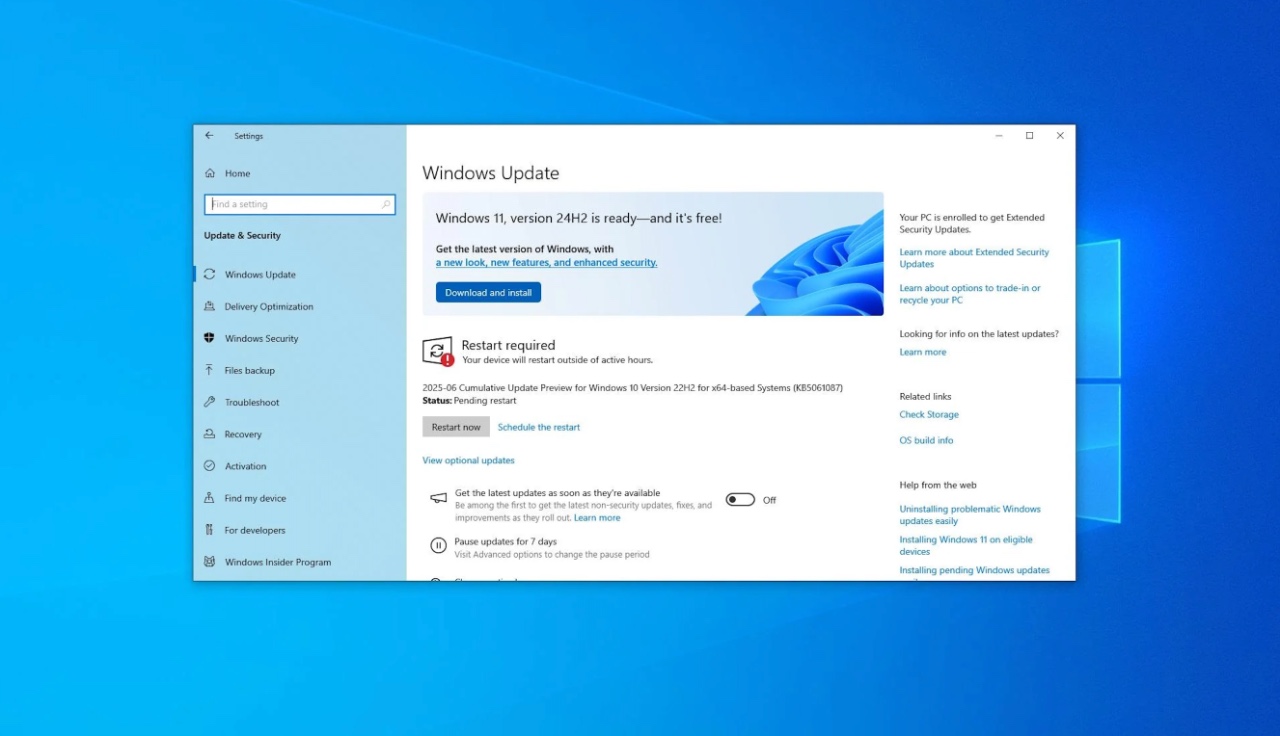Open View optional updates link
This screenshot has height=736, width=1280.
pyautogui.click(x=468, y=460)
